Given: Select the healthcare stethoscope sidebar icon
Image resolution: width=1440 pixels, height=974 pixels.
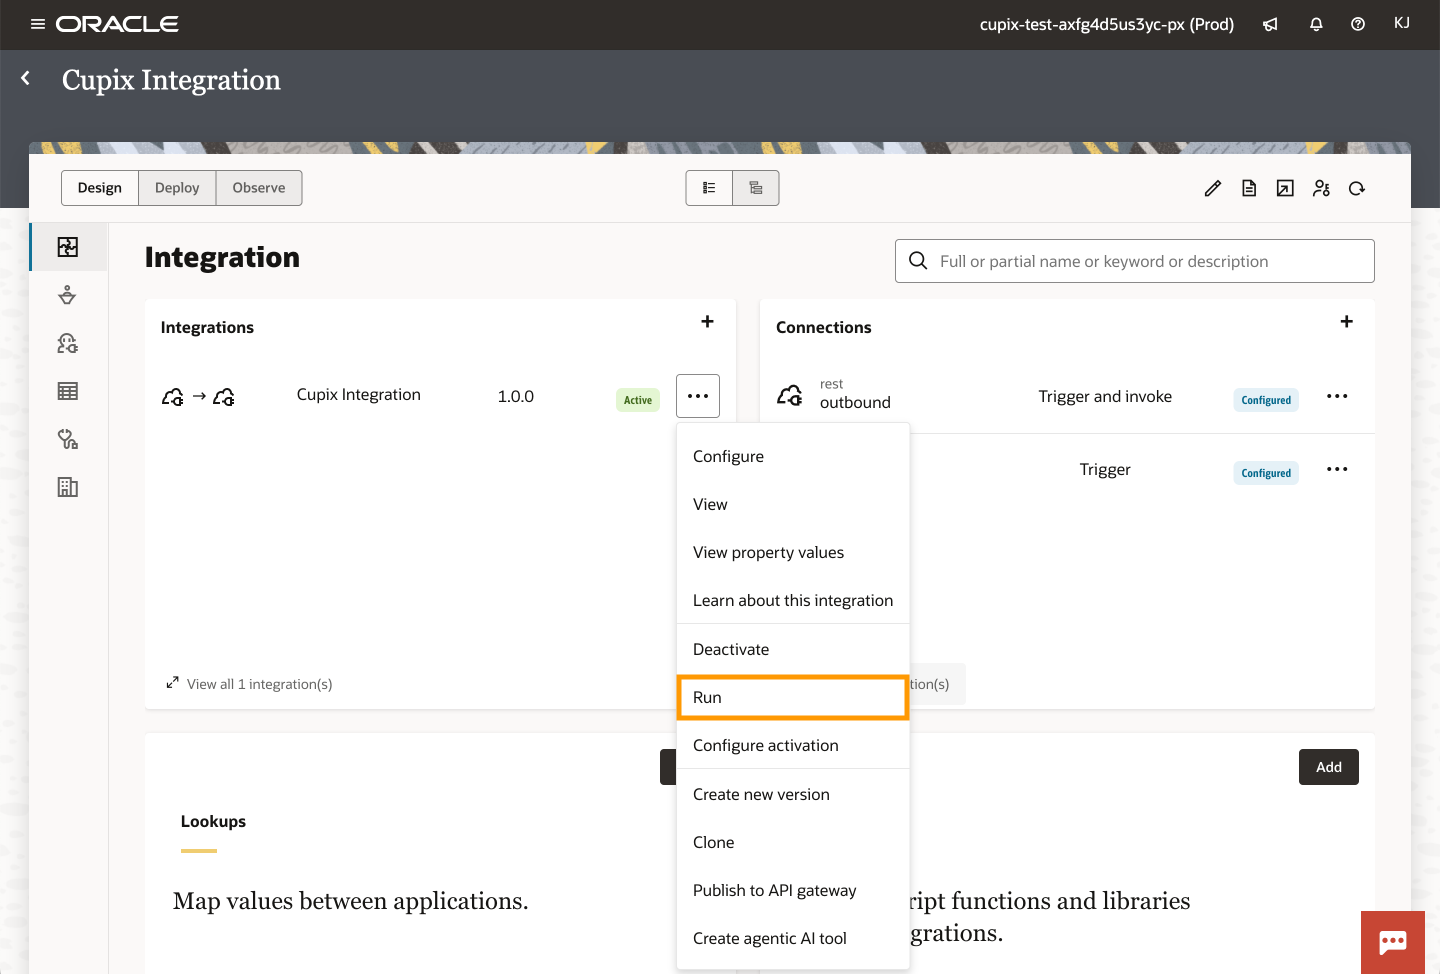Looking at the screenshot, I should (68, 439).
